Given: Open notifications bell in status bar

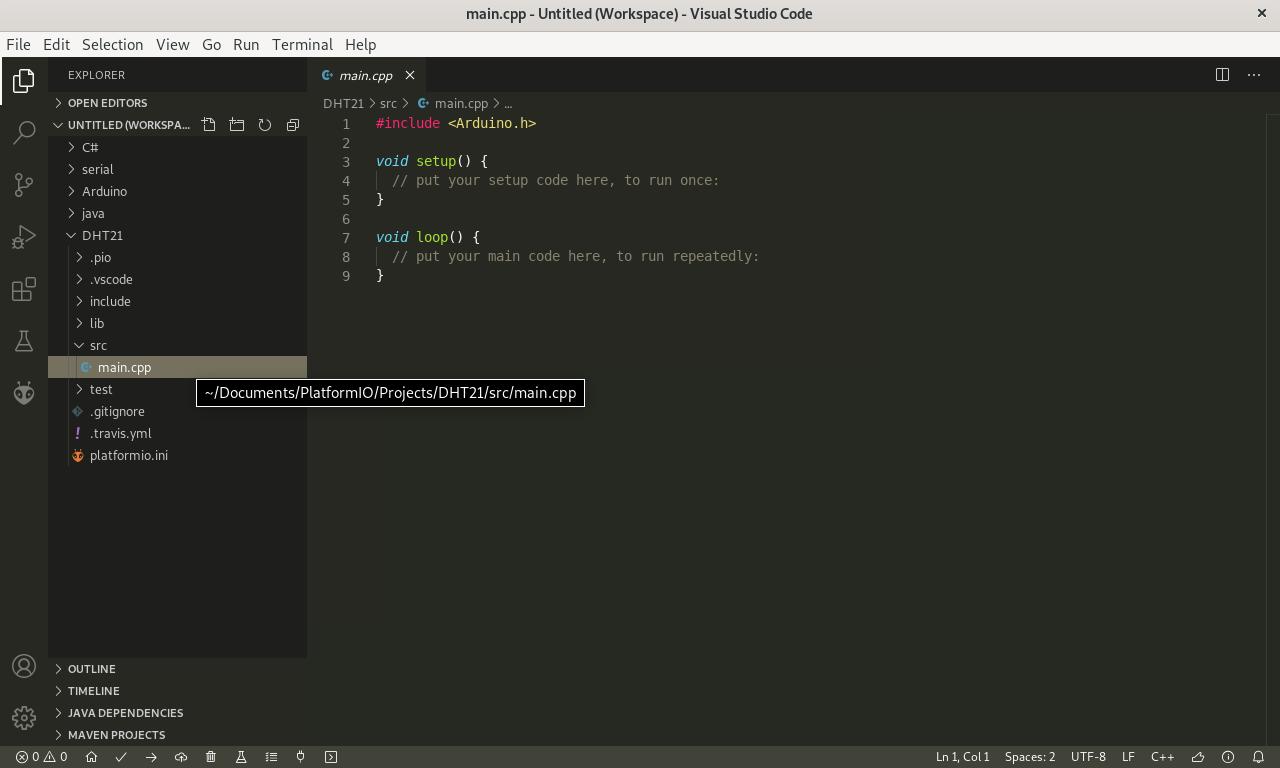Looking at the screenshot, I should tap(1259, 757).
